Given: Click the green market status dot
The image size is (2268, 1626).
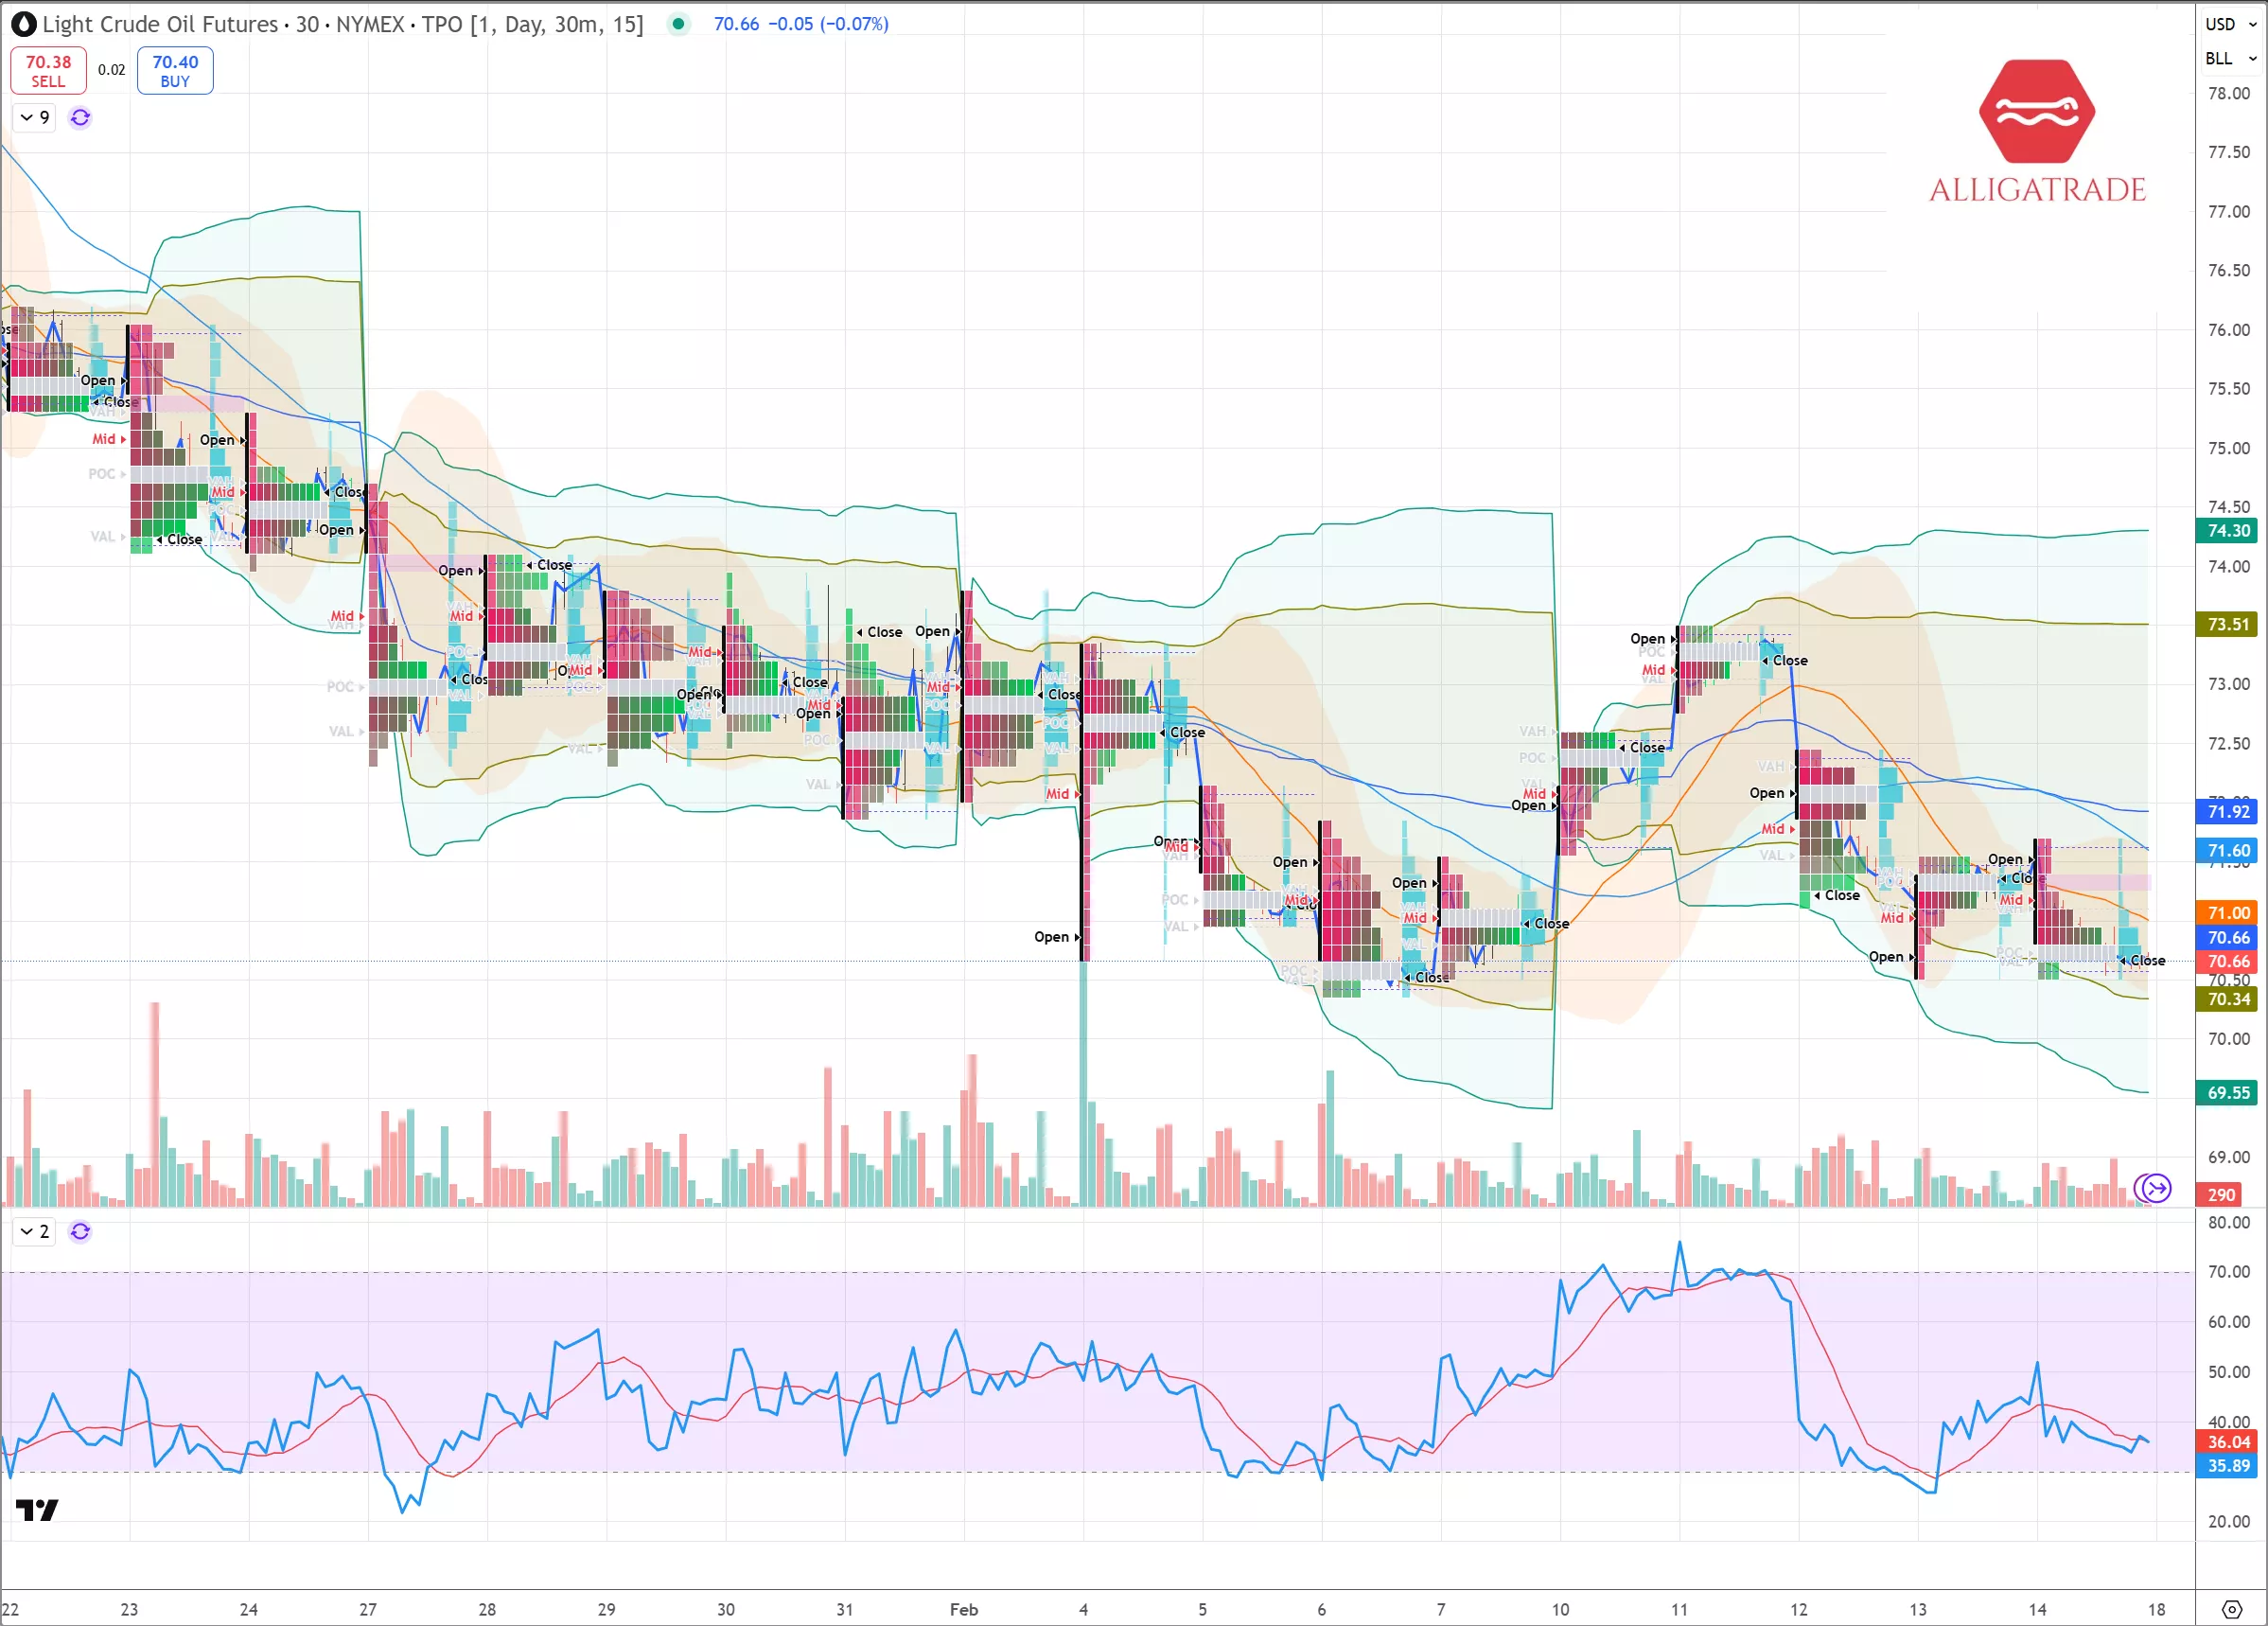Looking at the screenshot, I should [x=678, y=24].
